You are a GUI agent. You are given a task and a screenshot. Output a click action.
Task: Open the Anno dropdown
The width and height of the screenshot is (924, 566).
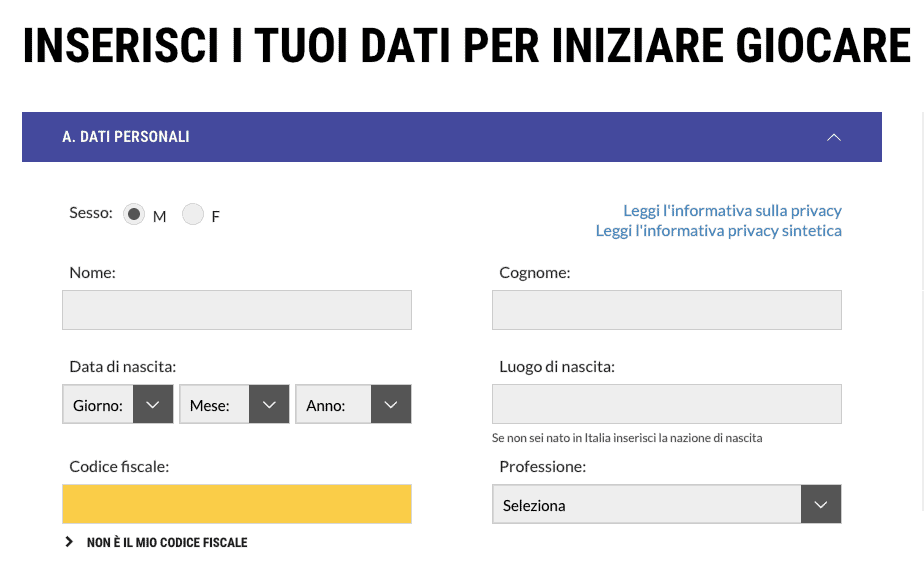tap(353, 404)
